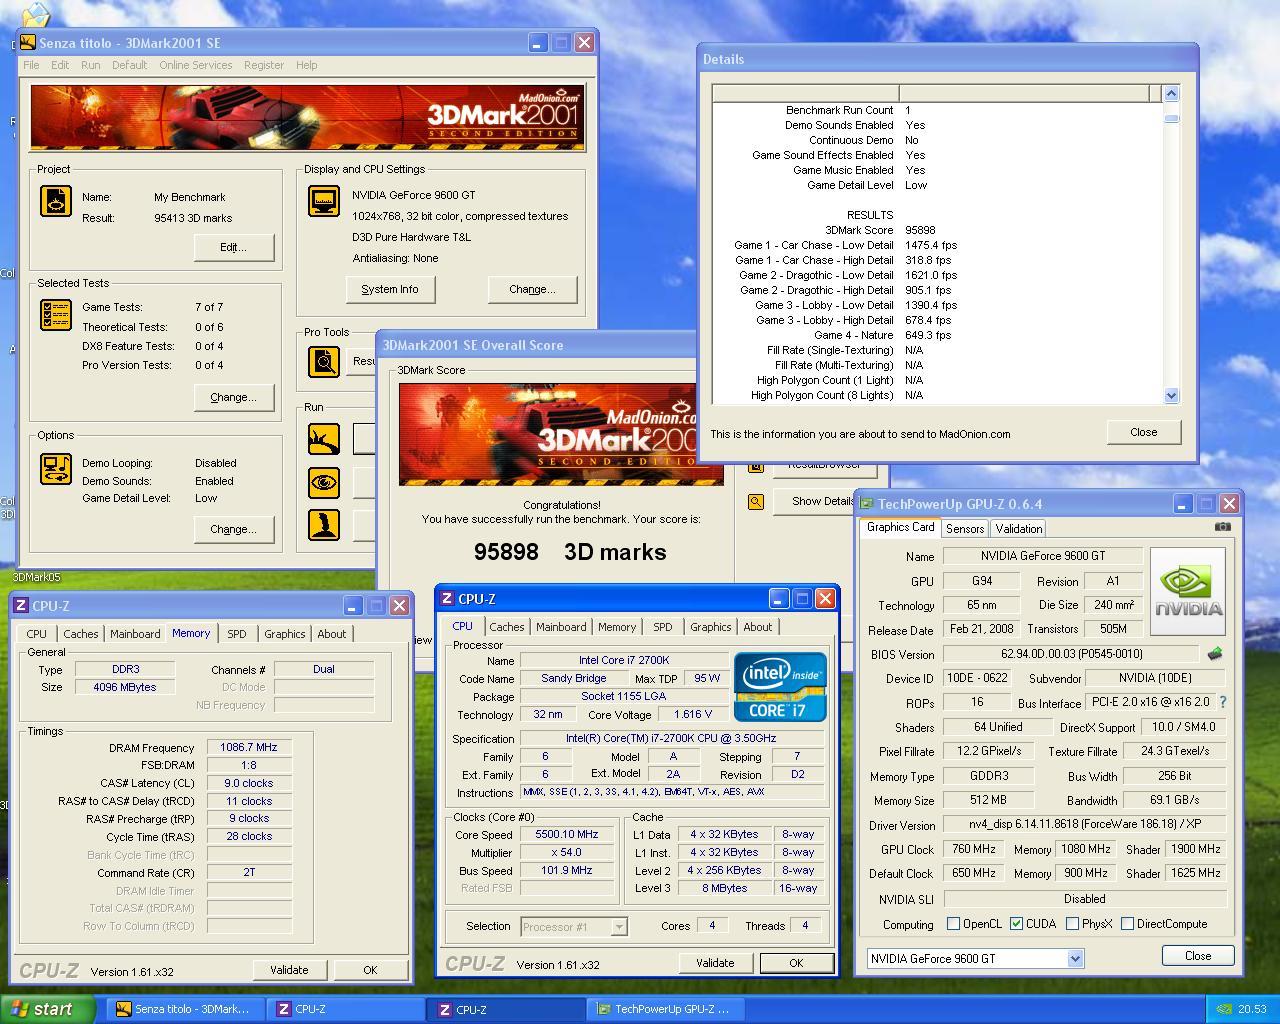
Task: Click Validate in the front CPU-Z window
Action: click(x=714, y=963)
